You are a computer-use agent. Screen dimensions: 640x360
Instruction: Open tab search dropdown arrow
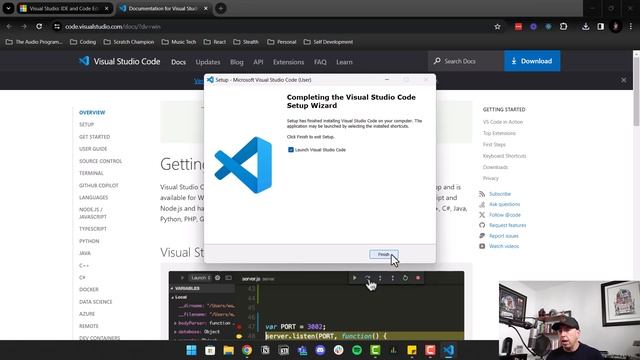pos(8,8)
